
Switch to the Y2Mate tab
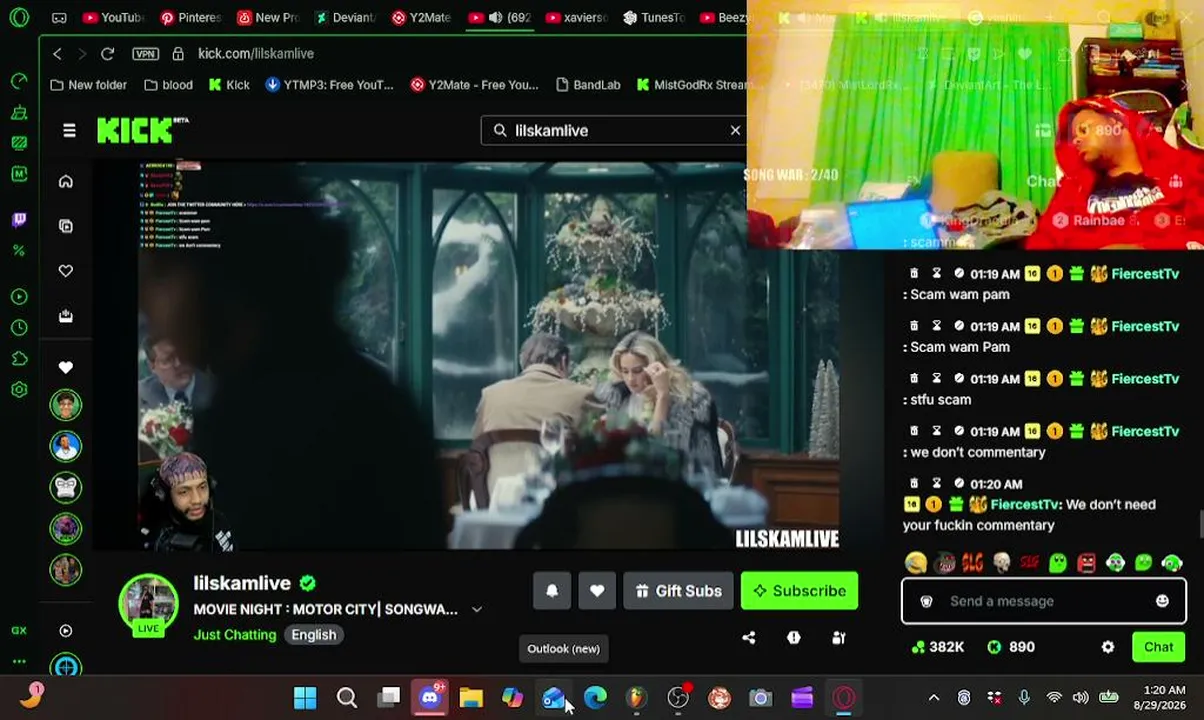(421, 17)
